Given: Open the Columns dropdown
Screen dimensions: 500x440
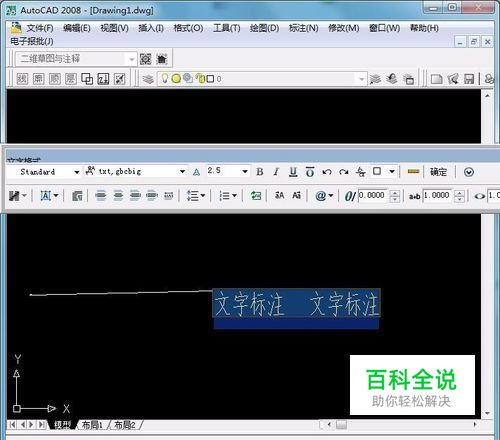Looking at the screenshot, I should coord(17,196).
